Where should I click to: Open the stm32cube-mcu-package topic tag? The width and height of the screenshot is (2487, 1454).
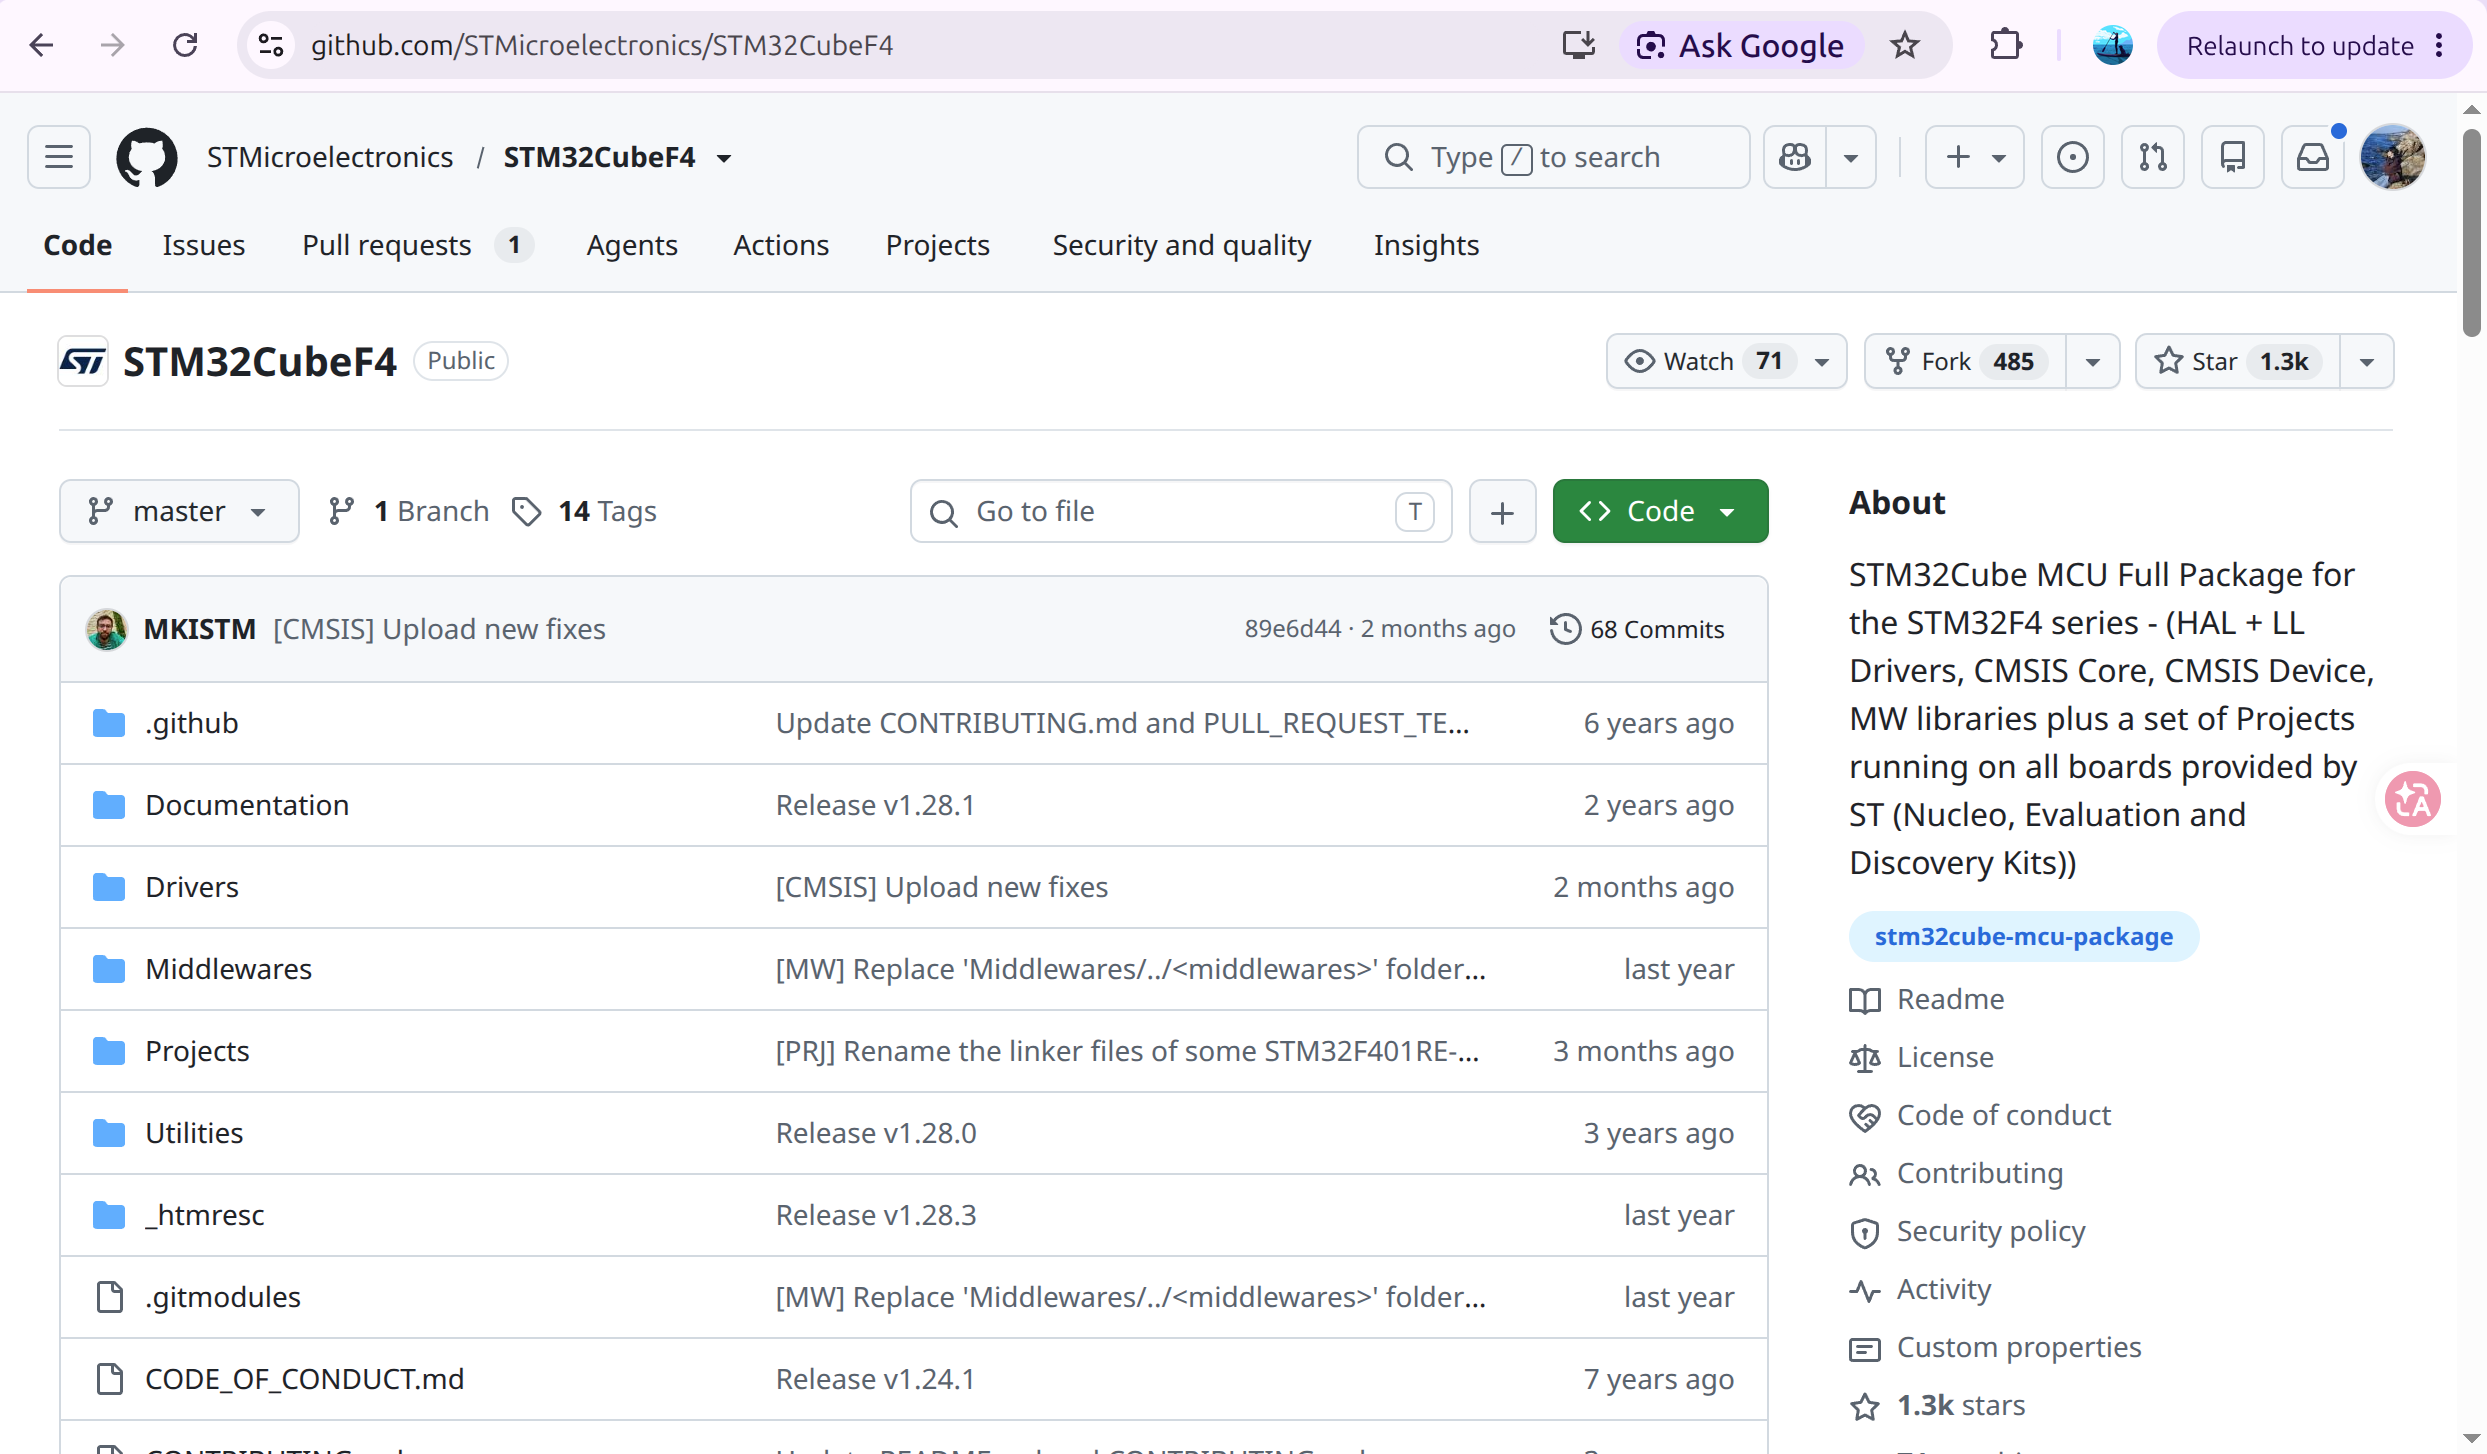click(2024, 937)
